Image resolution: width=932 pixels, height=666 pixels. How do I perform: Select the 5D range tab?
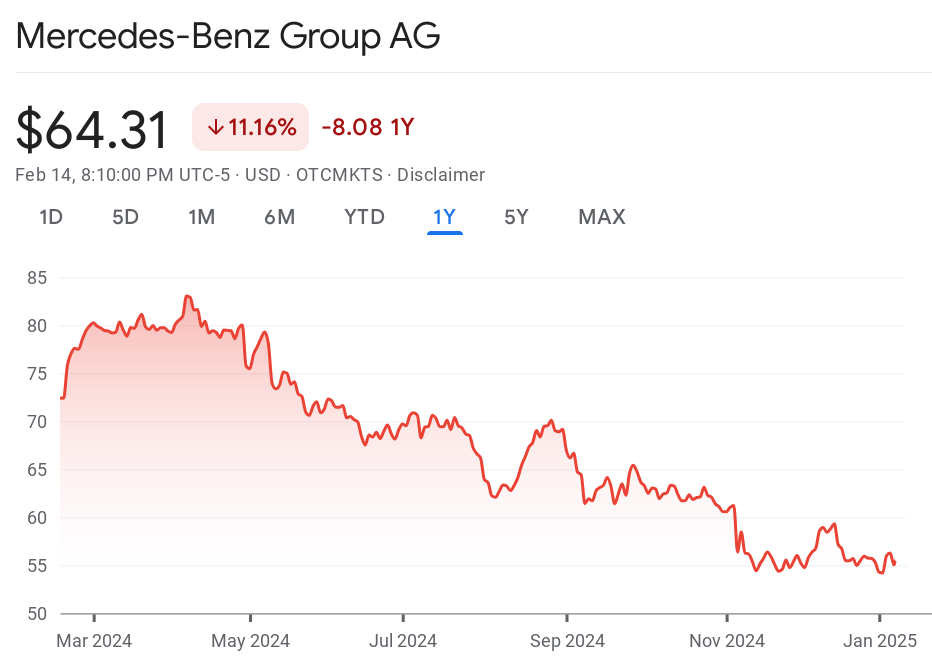125,217
